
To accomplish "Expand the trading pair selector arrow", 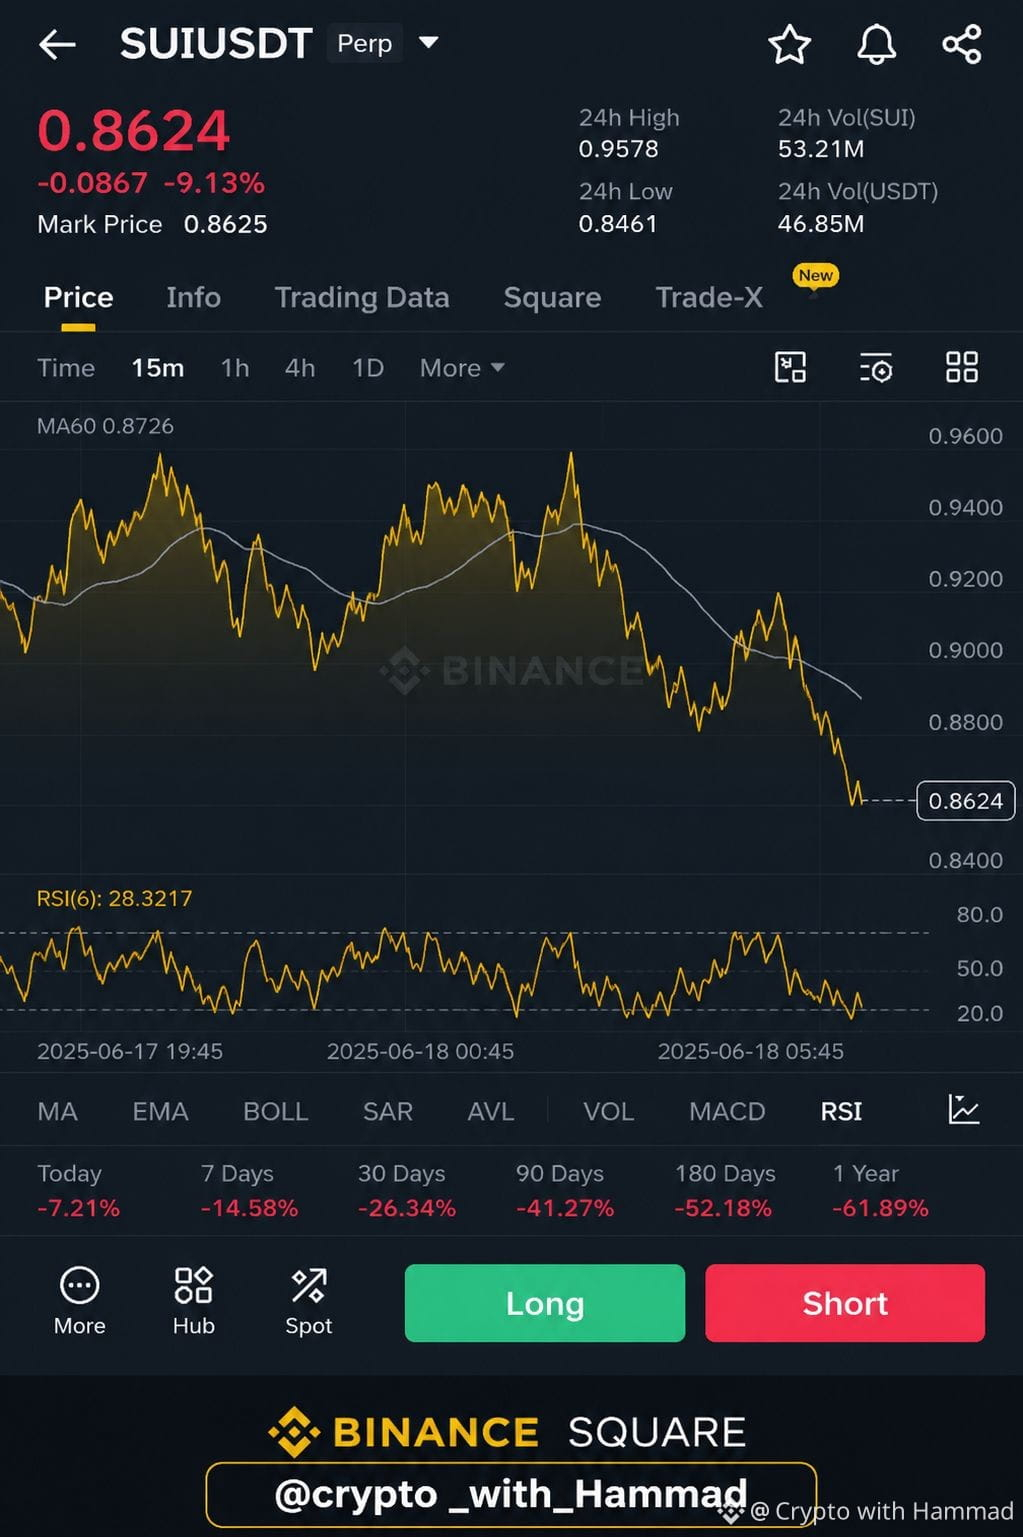I will coord(428,42).
